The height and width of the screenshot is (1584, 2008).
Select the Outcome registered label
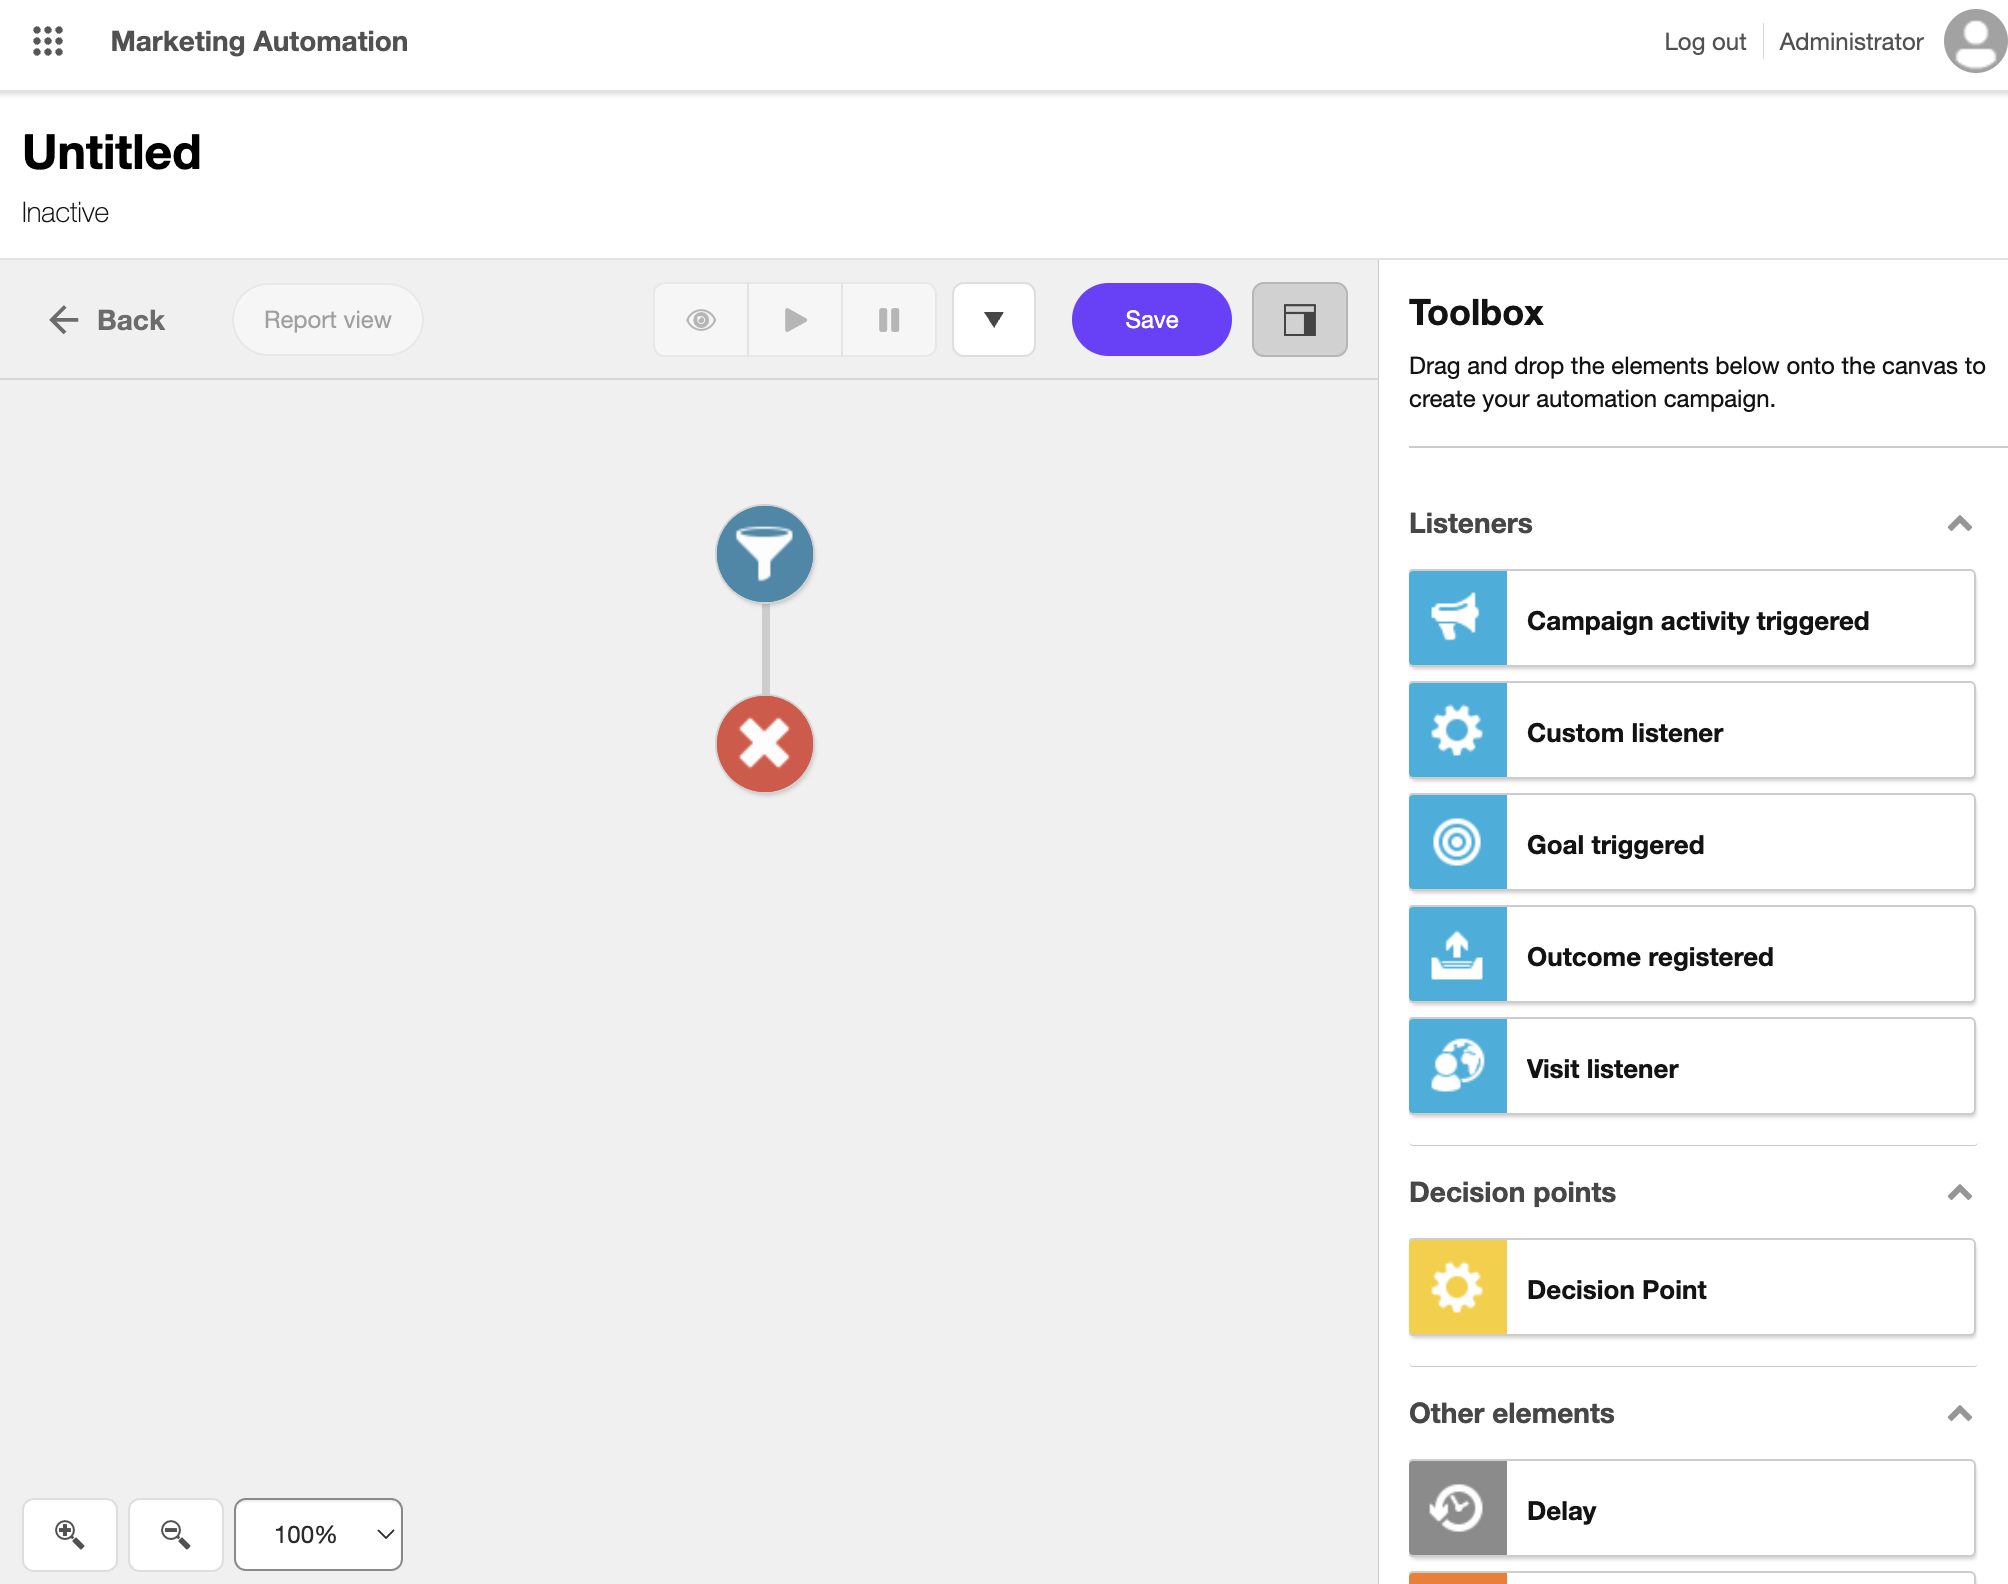click(1650, 957)
